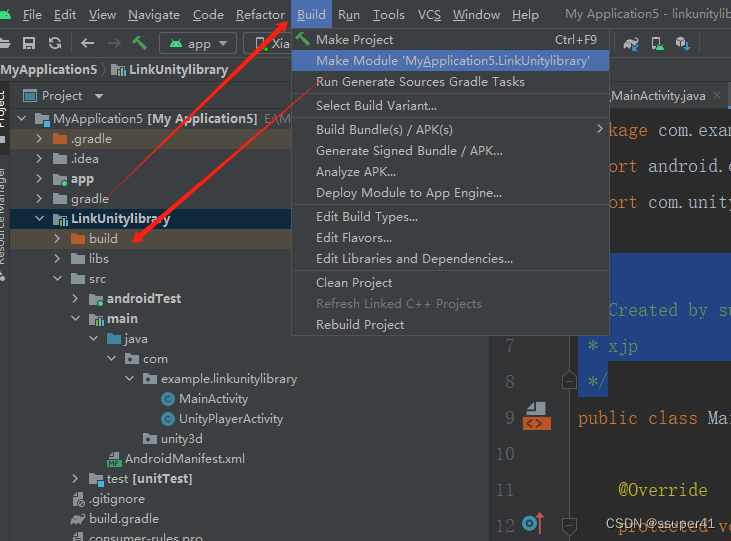This screenshot has height=541, width=731.
Task: Click the LinkUnitylibrary breadcrumb
Action: click(171, 70)
